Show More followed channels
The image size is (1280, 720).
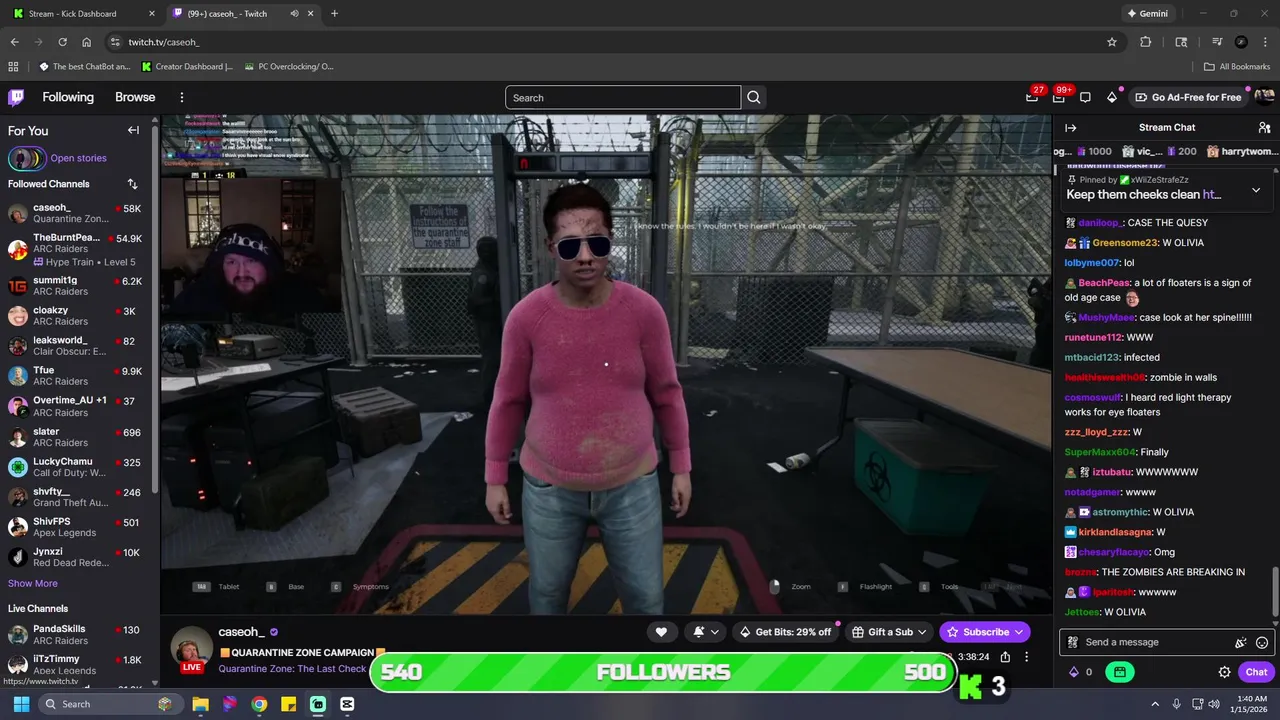[x=33, y=583]
